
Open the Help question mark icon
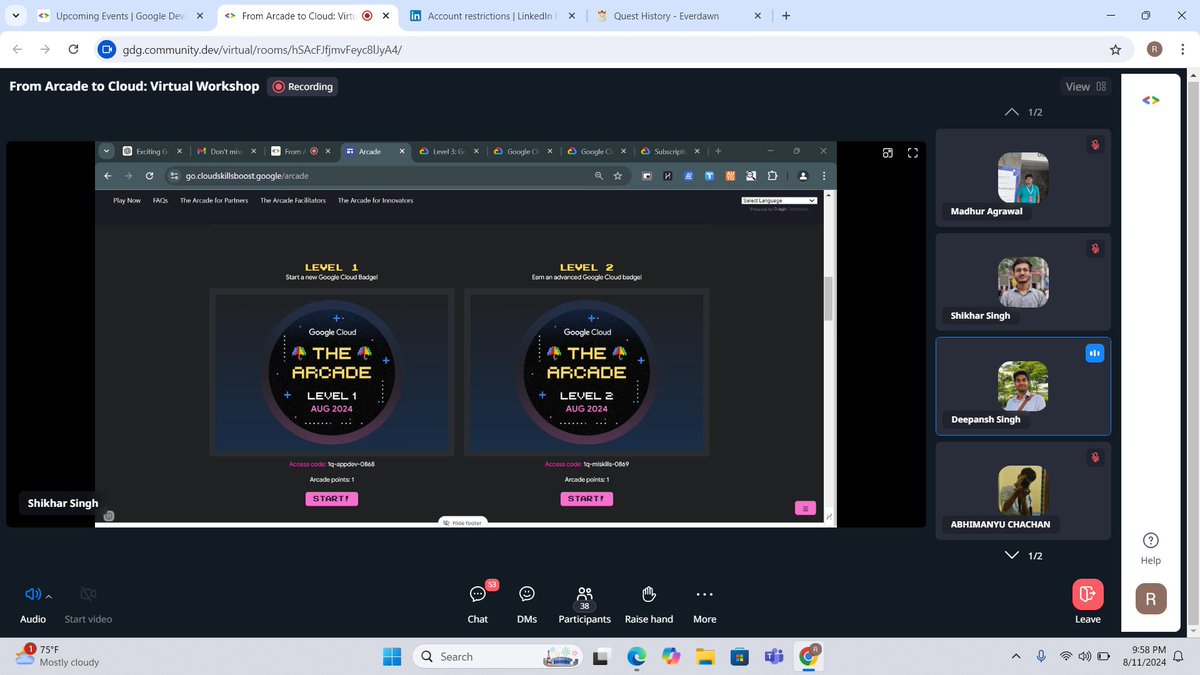pos(1151,539)
